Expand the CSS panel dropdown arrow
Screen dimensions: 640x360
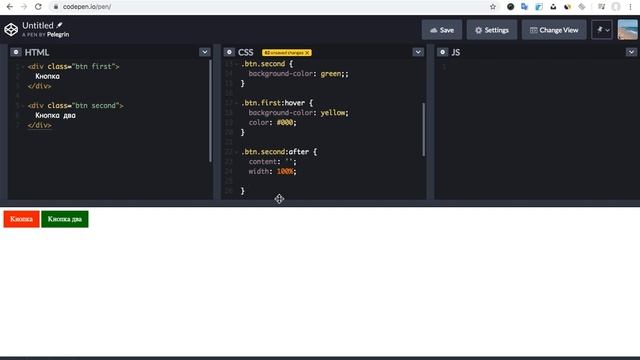point(418,52)
